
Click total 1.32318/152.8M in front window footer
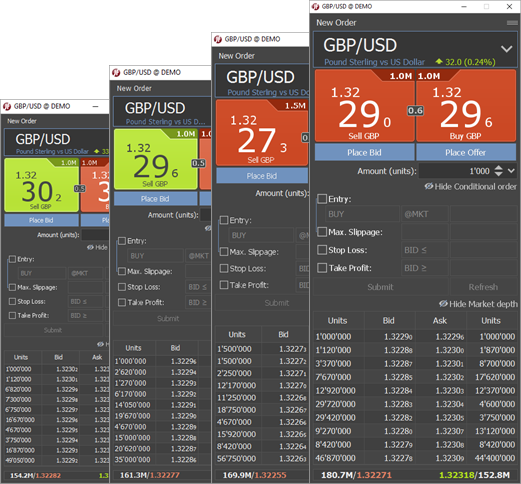[x=474, y=475]
